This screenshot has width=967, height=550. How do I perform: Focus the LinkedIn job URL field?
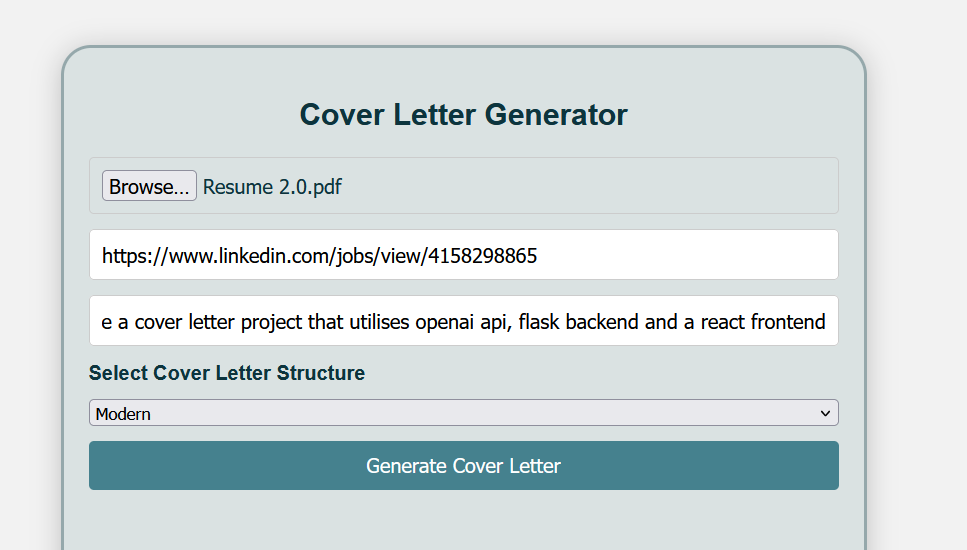tap(464, 255)
